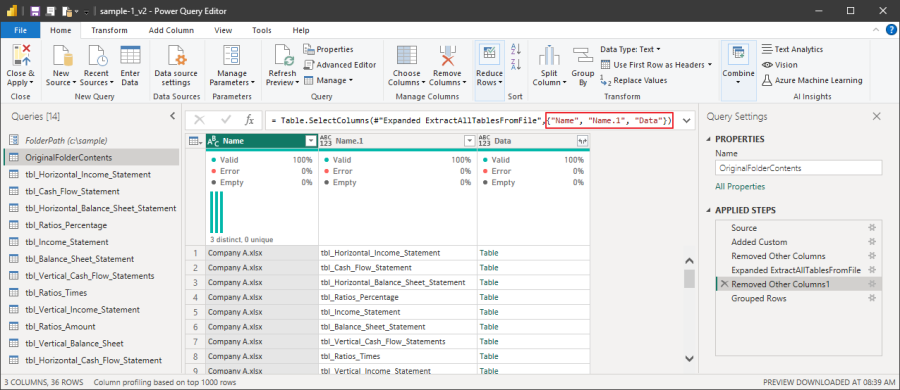Click the data preview vertical scrollbar
The width and height of the screenshot is (900, 390).
coord(689,279)
